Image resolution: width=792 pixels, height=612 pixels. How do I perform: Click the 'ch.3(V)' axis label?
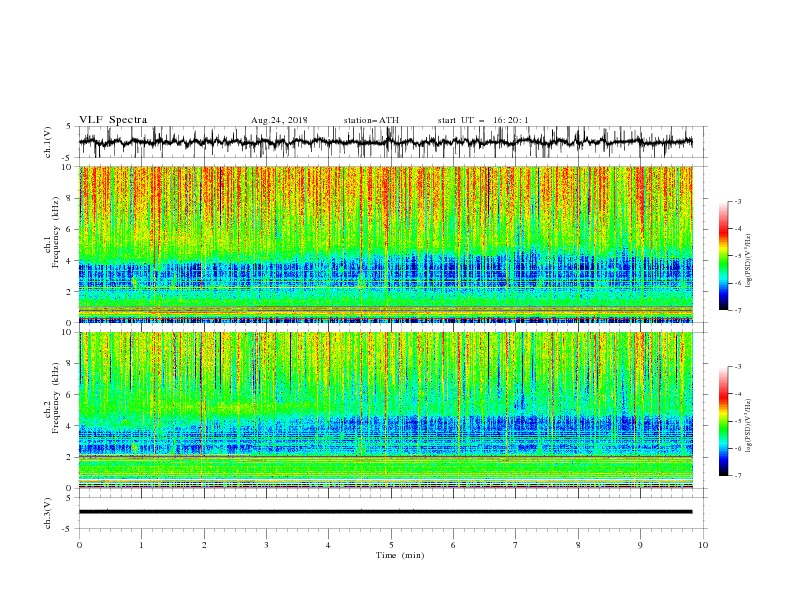tap(48, 513)
